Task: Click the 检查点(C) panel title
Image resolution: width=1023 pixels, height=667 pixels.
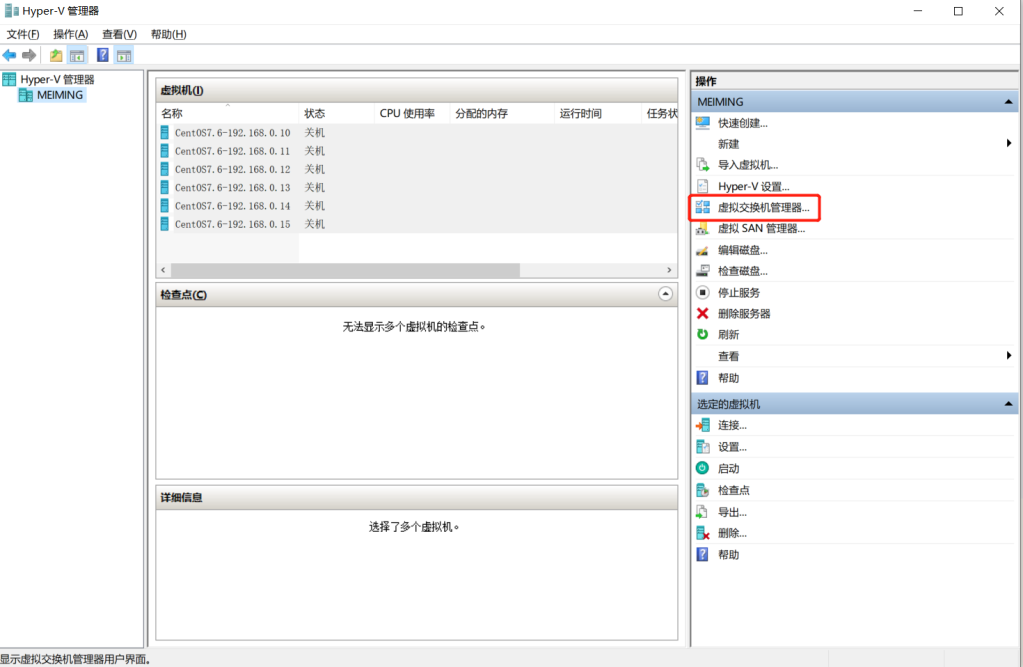Action: [183, 295]
